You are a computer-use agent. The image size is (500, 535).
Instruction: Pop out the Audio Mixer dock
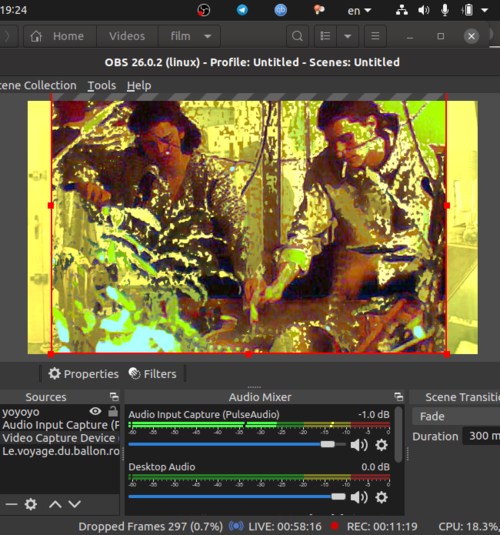tap(399, 396)
